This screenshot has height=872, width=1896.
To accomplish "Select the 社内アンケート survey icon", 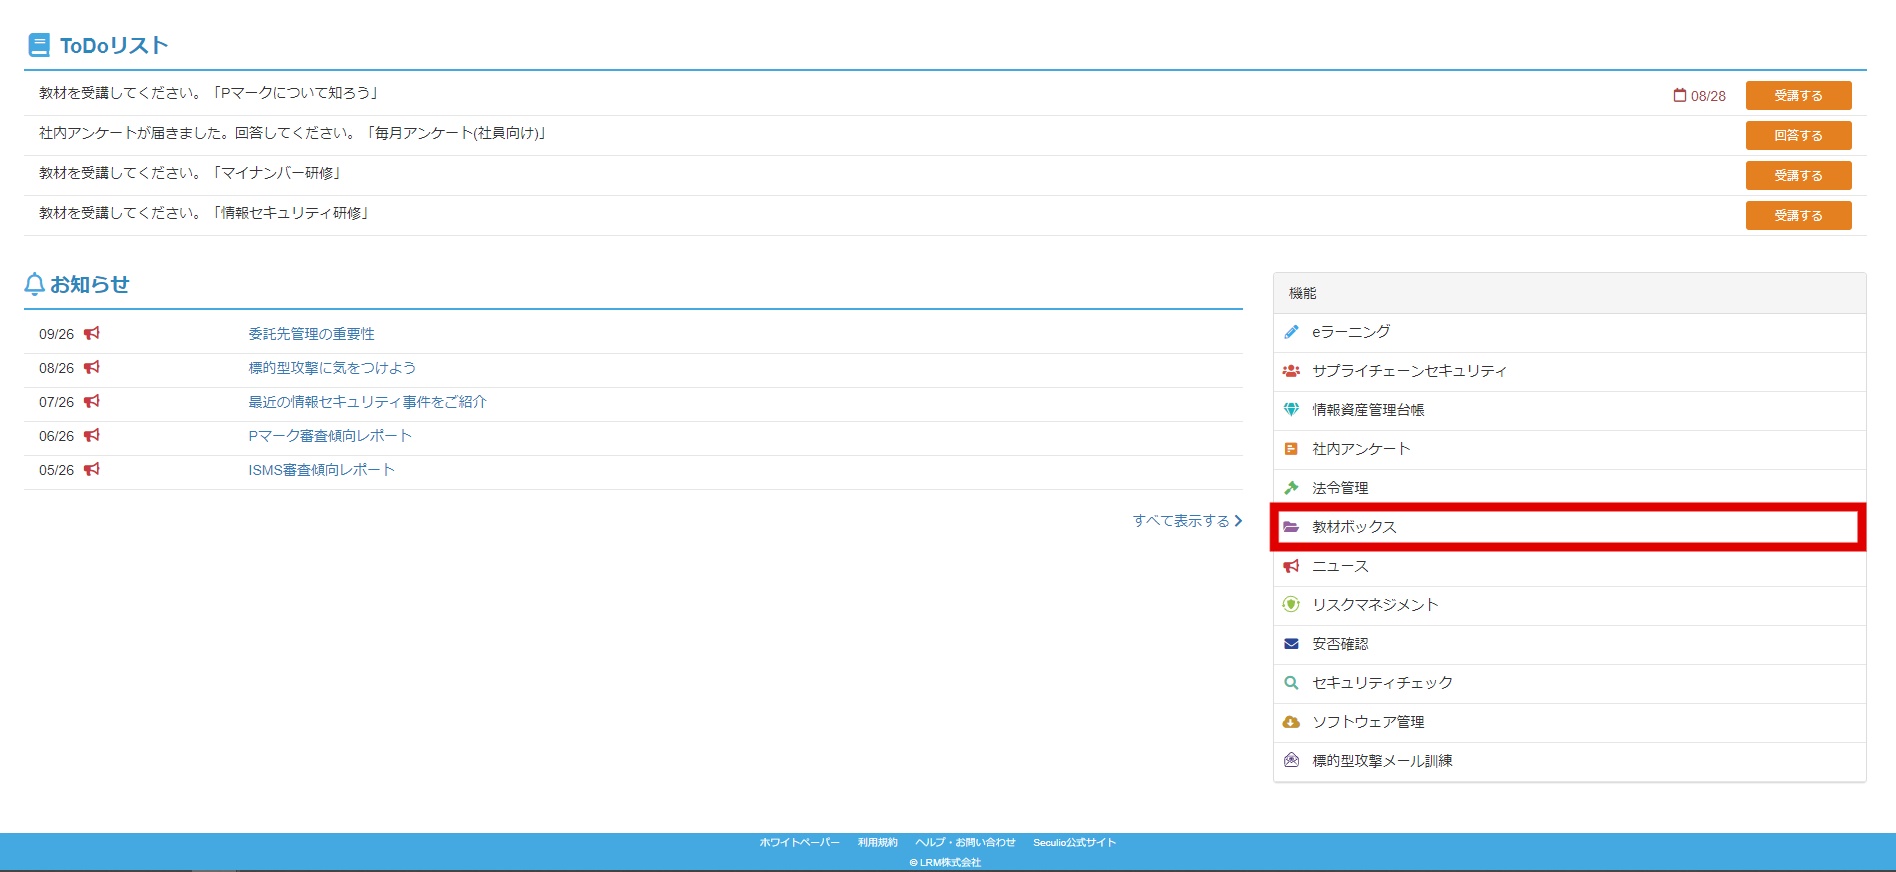I will point(1291,449).
